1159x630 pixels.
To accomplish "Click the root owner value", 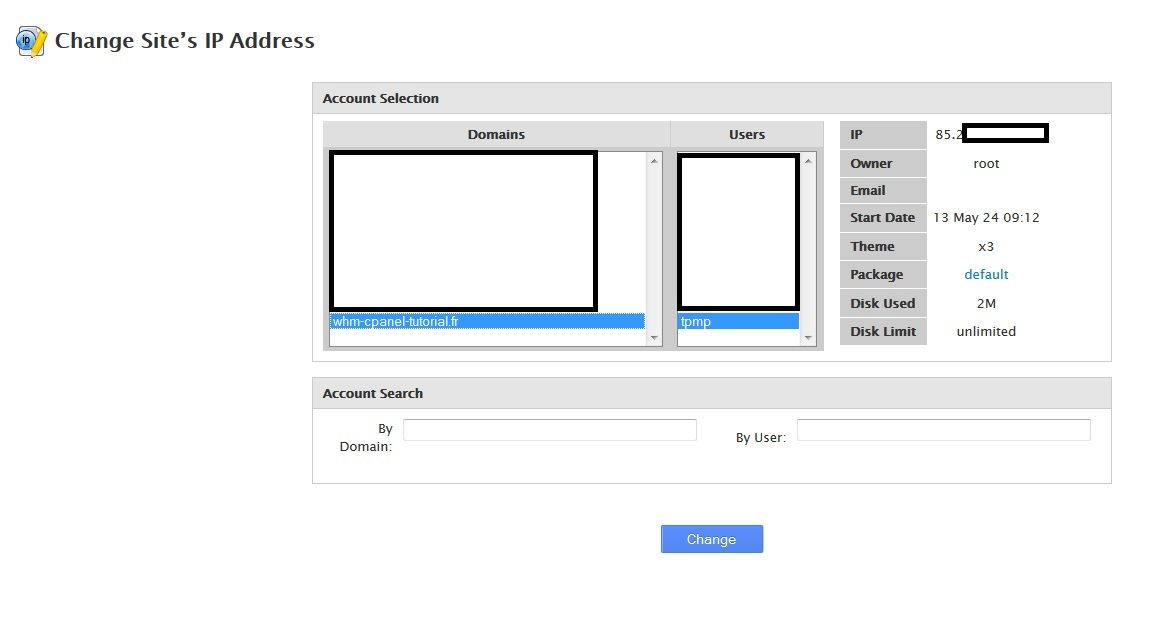I will click(x=986, y=163).
